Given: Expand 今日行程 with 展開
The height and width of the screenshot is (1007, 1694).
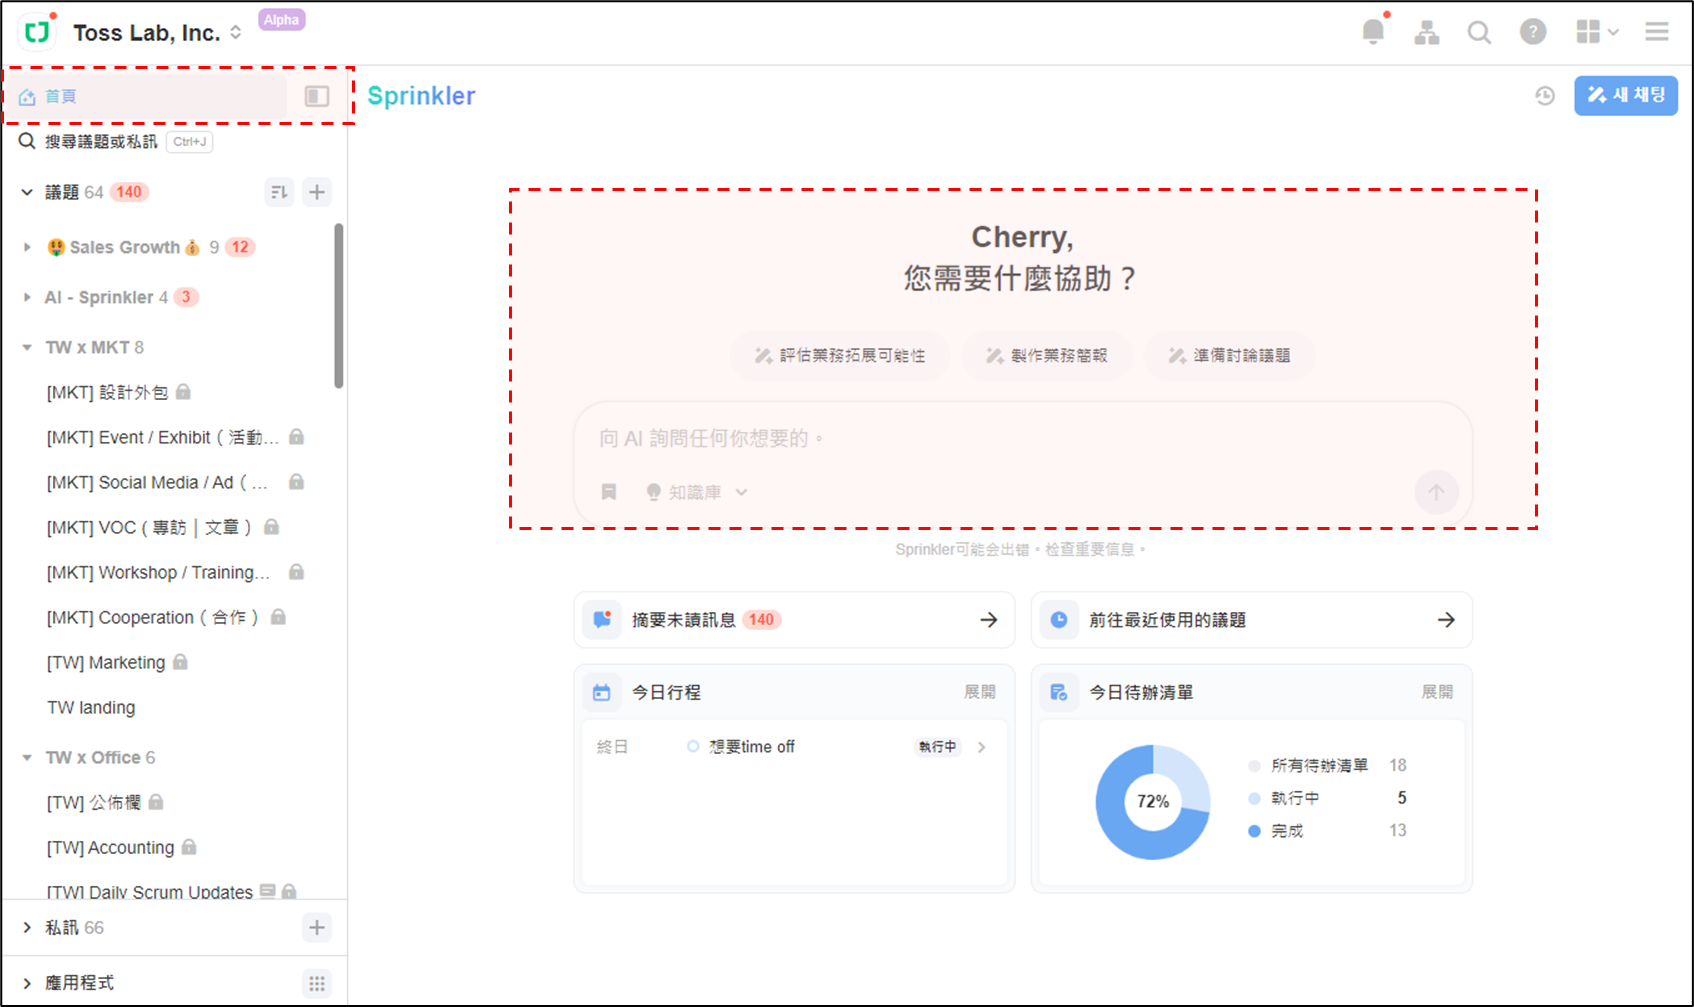Looking at the screenshot, I should [980, 692].
